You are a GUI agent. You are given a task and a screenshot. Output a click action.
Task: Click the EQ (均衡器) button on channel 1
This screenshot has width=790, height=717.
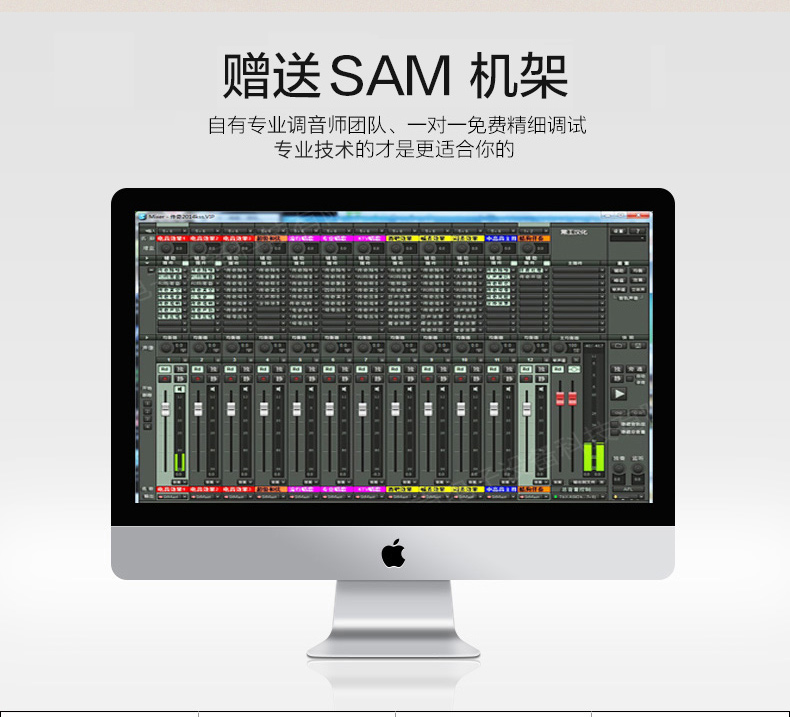point(170,337)
